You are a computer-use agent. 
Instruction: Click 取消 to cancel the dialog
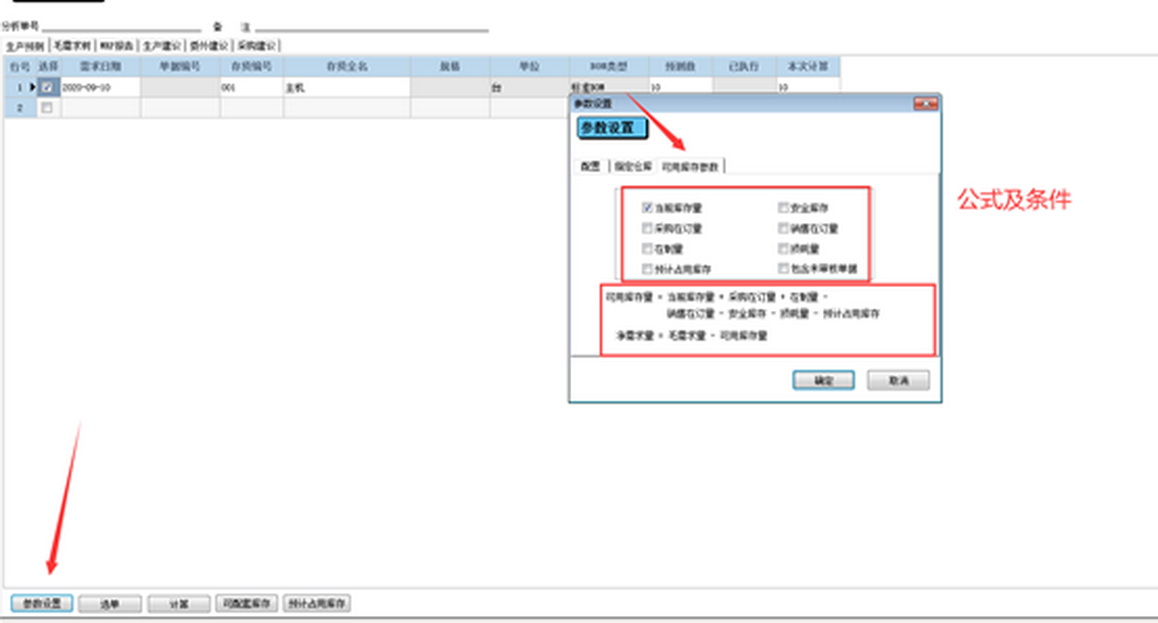click(x=898, y=381)
